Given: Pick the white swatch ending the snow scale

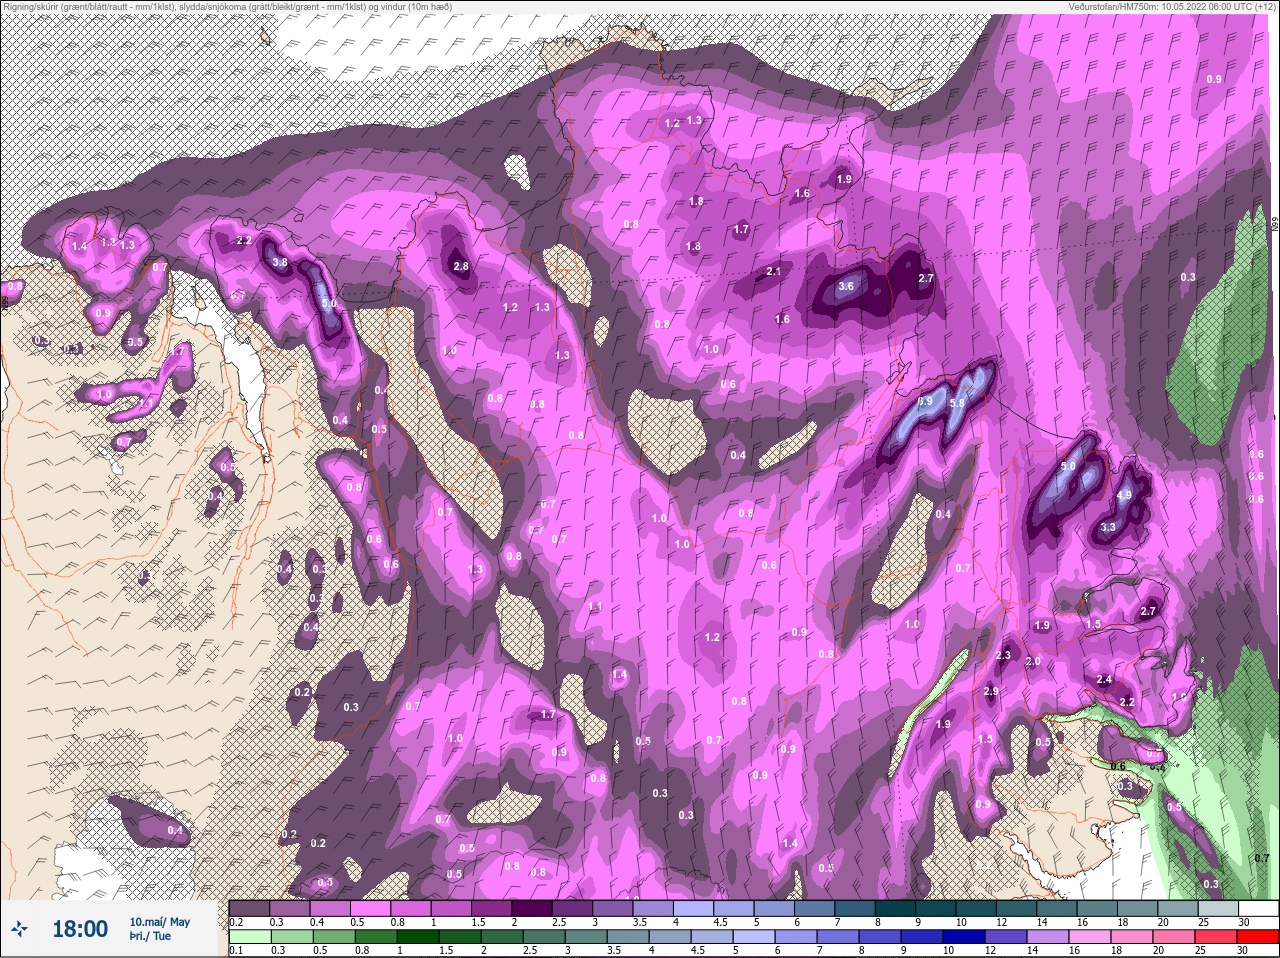Looking at the screenshot, I should (1259, 909).
